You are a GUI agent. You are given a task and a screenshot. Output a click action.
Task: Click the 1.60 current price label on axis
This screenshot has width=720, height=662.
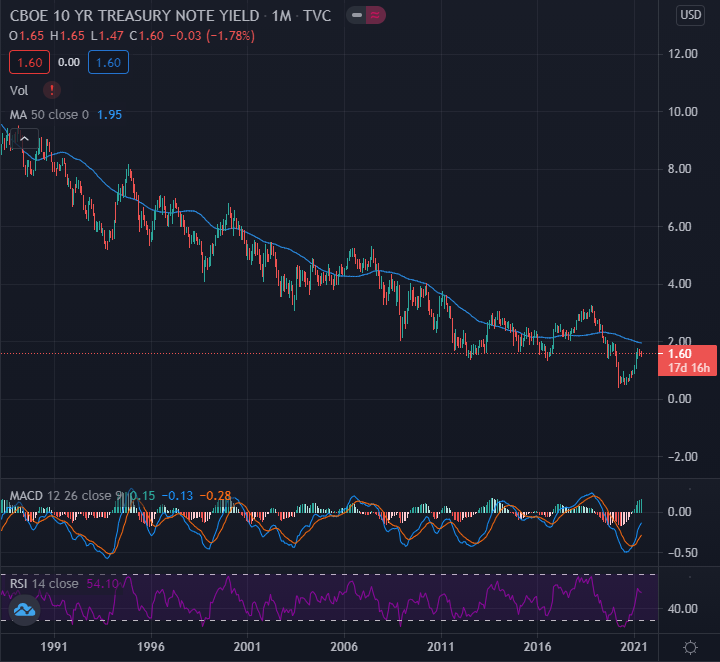(x=687, y=360)
